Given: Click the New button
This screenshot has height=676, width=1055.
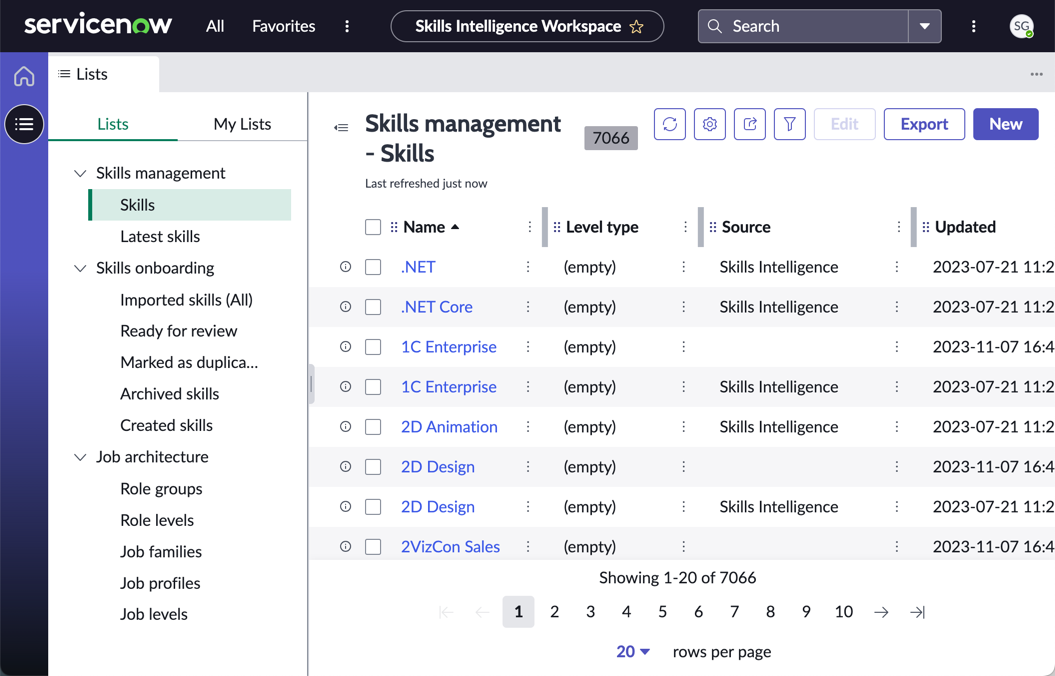Looking at the screenshot, I should pos(1005,124).
